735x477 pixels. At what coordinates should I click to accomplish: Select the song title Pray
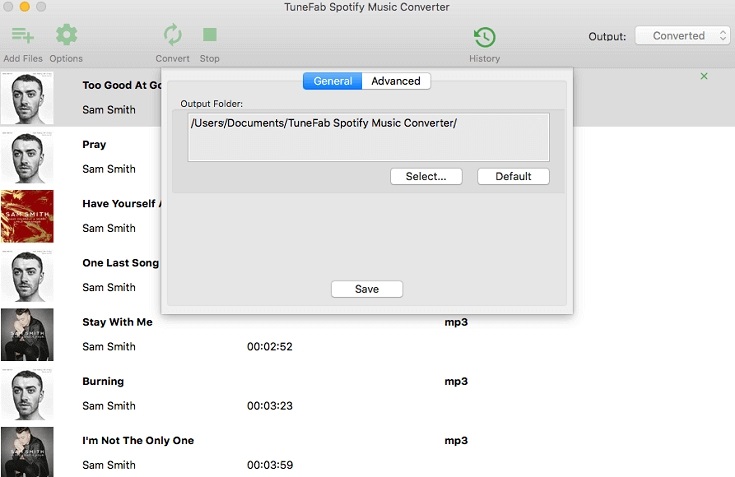pyautogui.click(x=94, y=144)
